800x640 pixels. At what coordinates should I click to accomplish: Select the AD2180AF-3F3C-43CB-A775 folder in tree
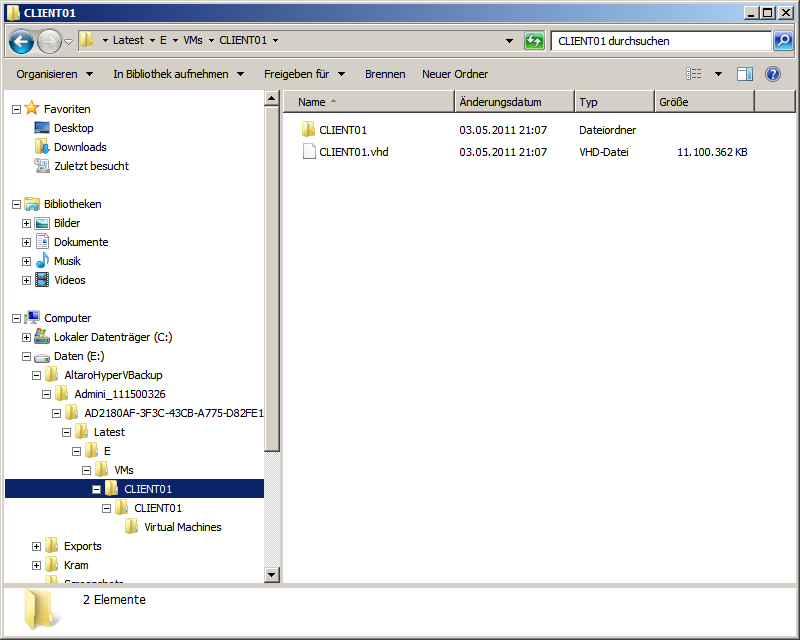click(x=174, y=413)
